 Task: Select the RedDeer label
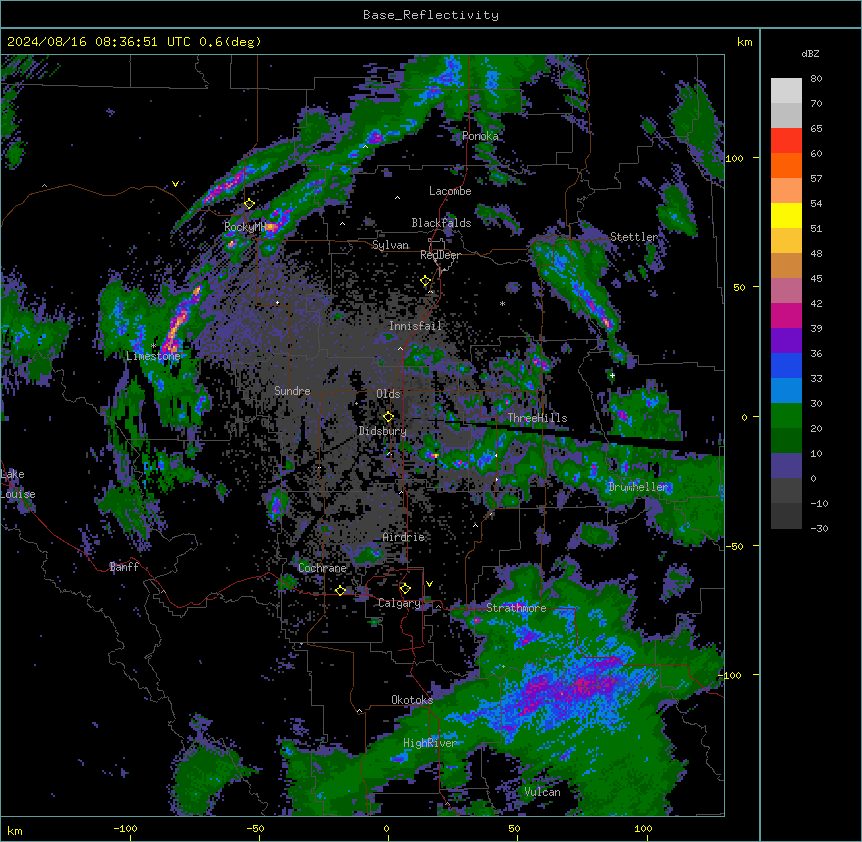coord(440,255)
